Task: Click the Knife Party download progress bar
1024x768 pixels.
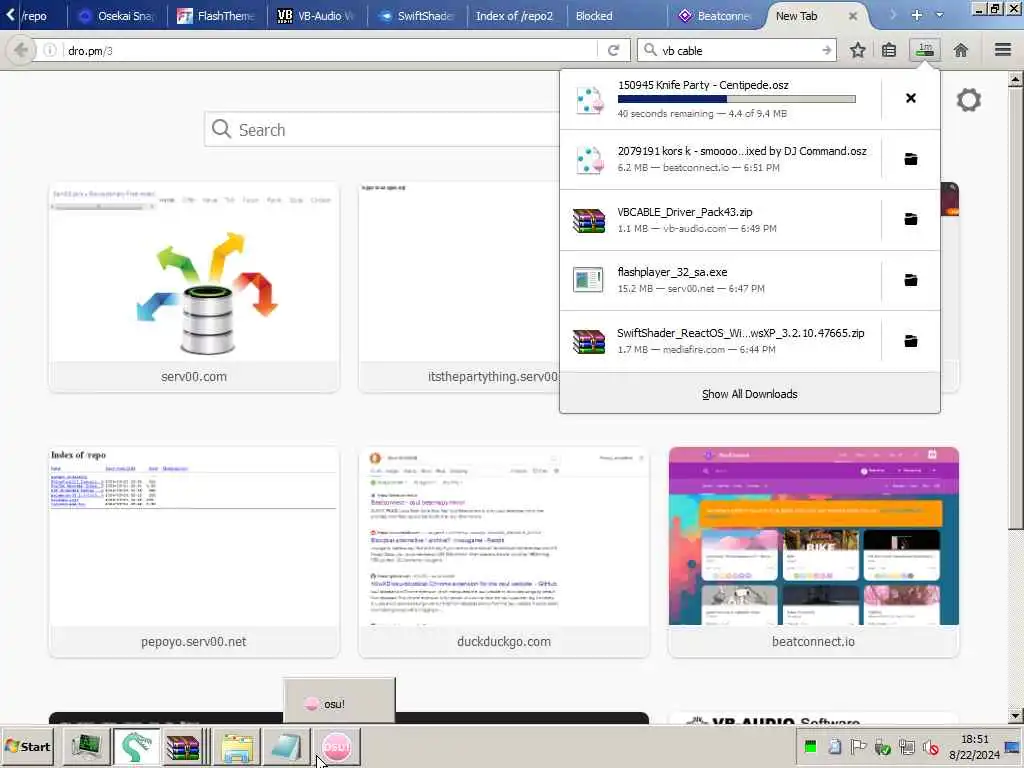Action: pyautogui.click(x=736, y=99)
